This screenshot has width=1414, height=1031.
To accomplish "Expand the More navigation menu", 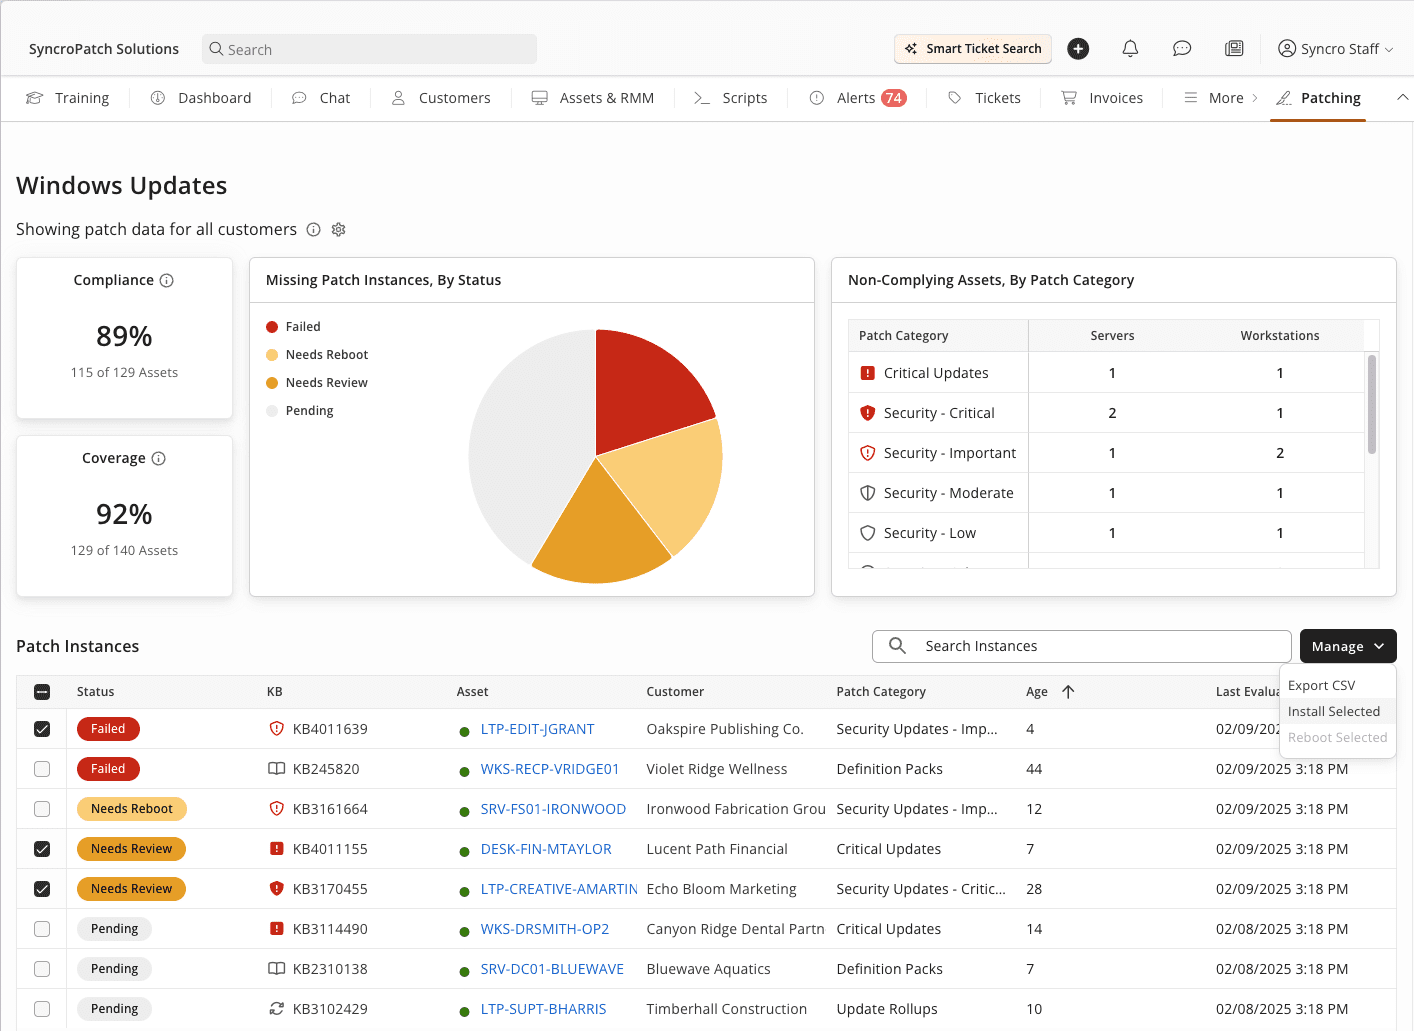I will [1220, 98].
